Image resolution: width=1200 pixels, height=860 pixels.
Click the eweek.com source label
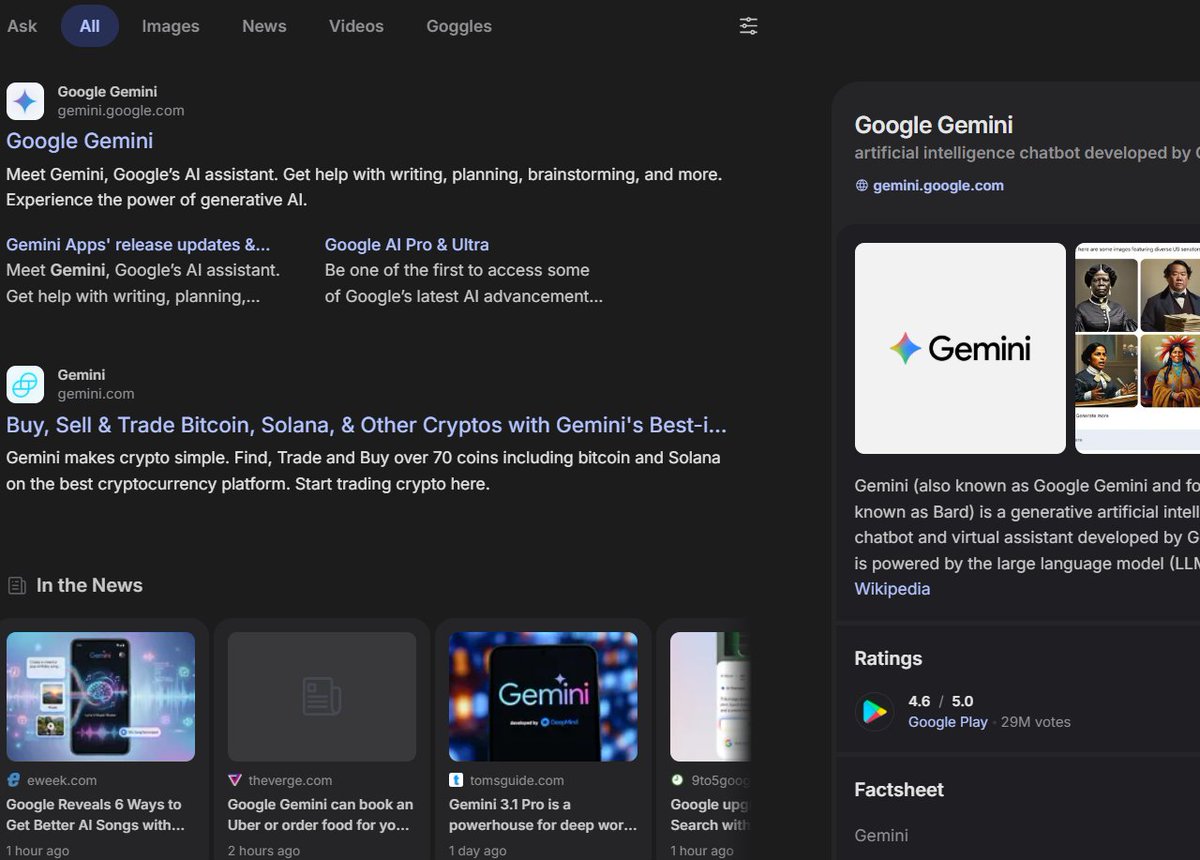tap(62, 780)
